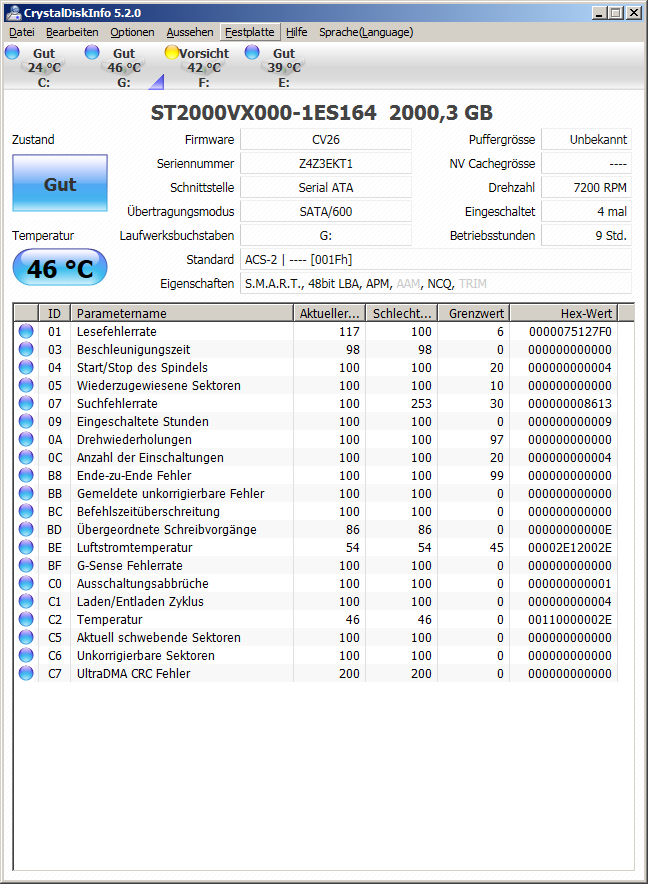
Task: Select drive C: status orb icon
Action: pyautogui.click(x=12, y=53)
